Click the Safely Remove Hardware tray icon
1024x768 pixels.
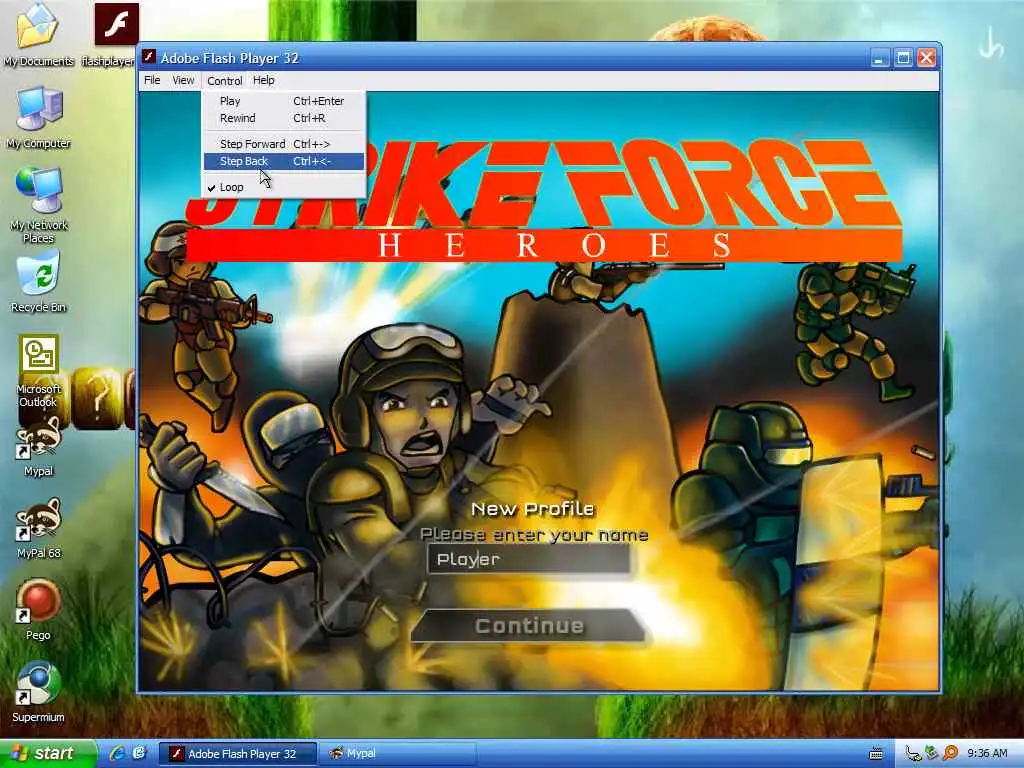(913, 754)
